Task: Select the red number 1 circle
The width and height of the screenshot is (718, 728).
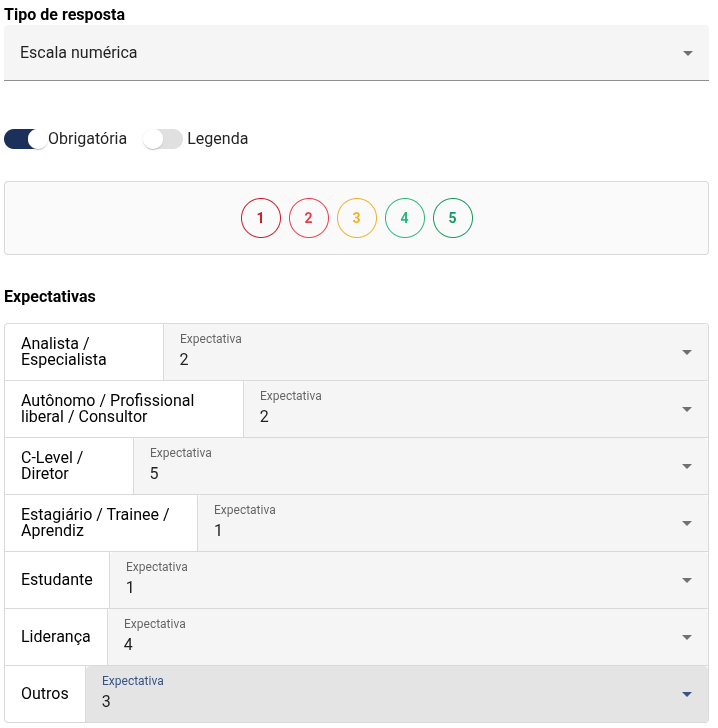Action: click(260, 218)
